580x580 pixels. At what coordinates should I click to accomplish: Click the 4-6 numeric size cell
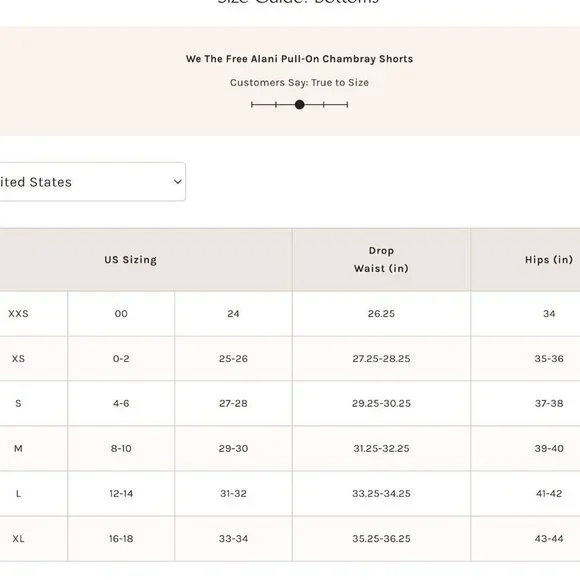click(x=121, y=403)
